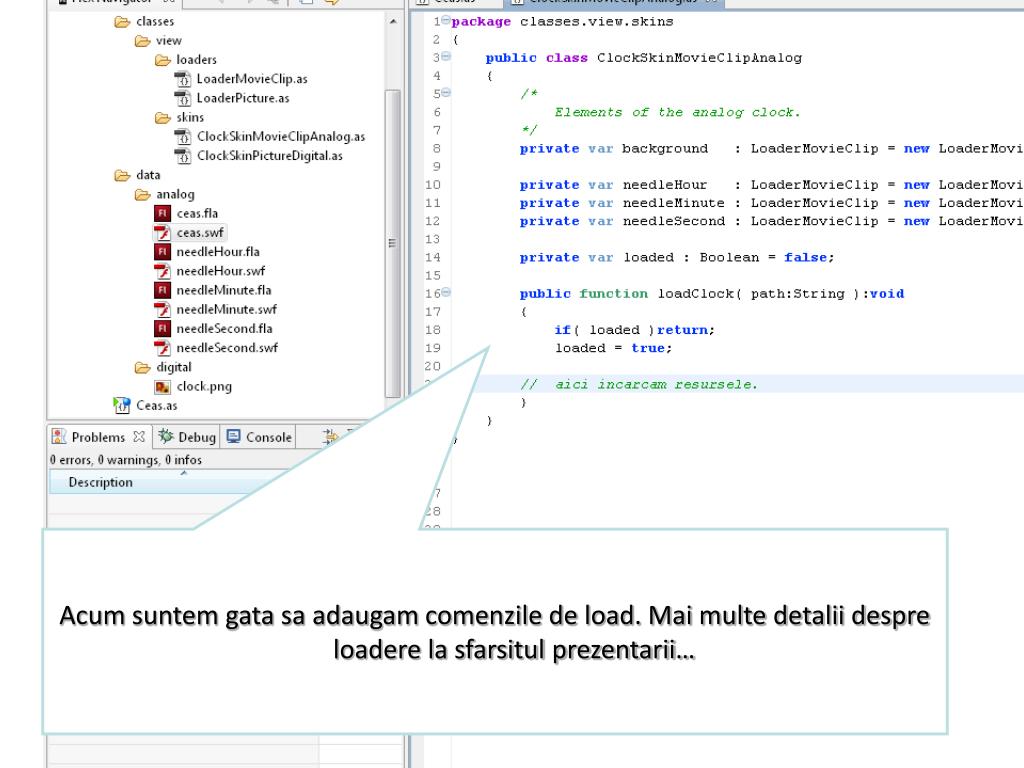Select needleMinute.fla in the navigator

(224, 291)
